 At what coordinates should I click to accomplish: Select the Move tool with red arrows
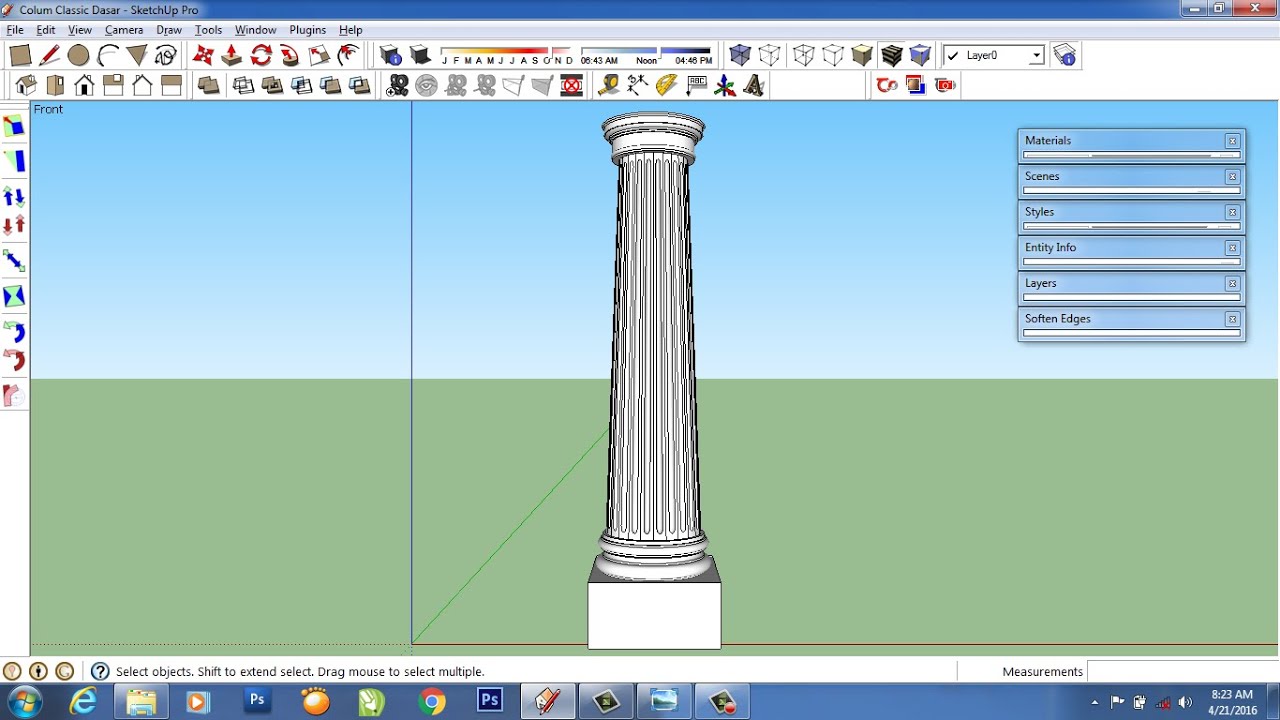coord(203,56)
